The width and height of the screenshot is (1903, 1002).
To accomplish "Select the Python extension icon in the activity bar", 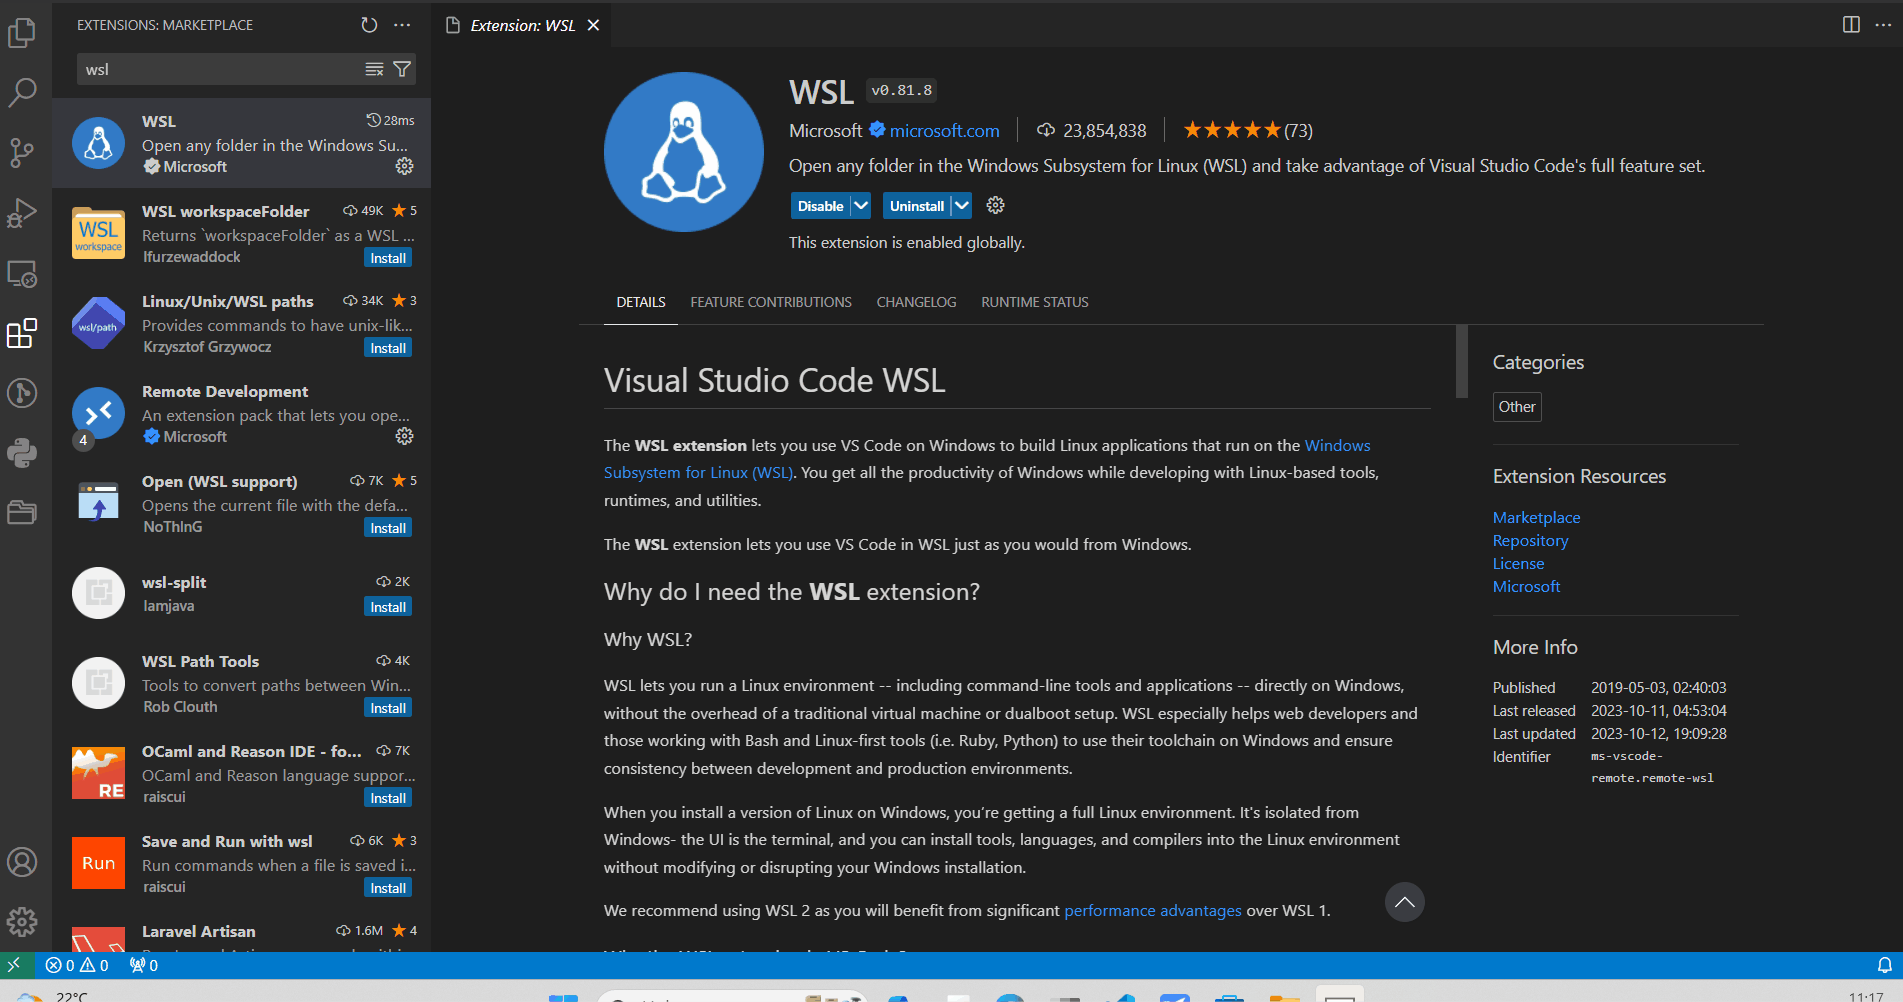I will click(22, 452).
